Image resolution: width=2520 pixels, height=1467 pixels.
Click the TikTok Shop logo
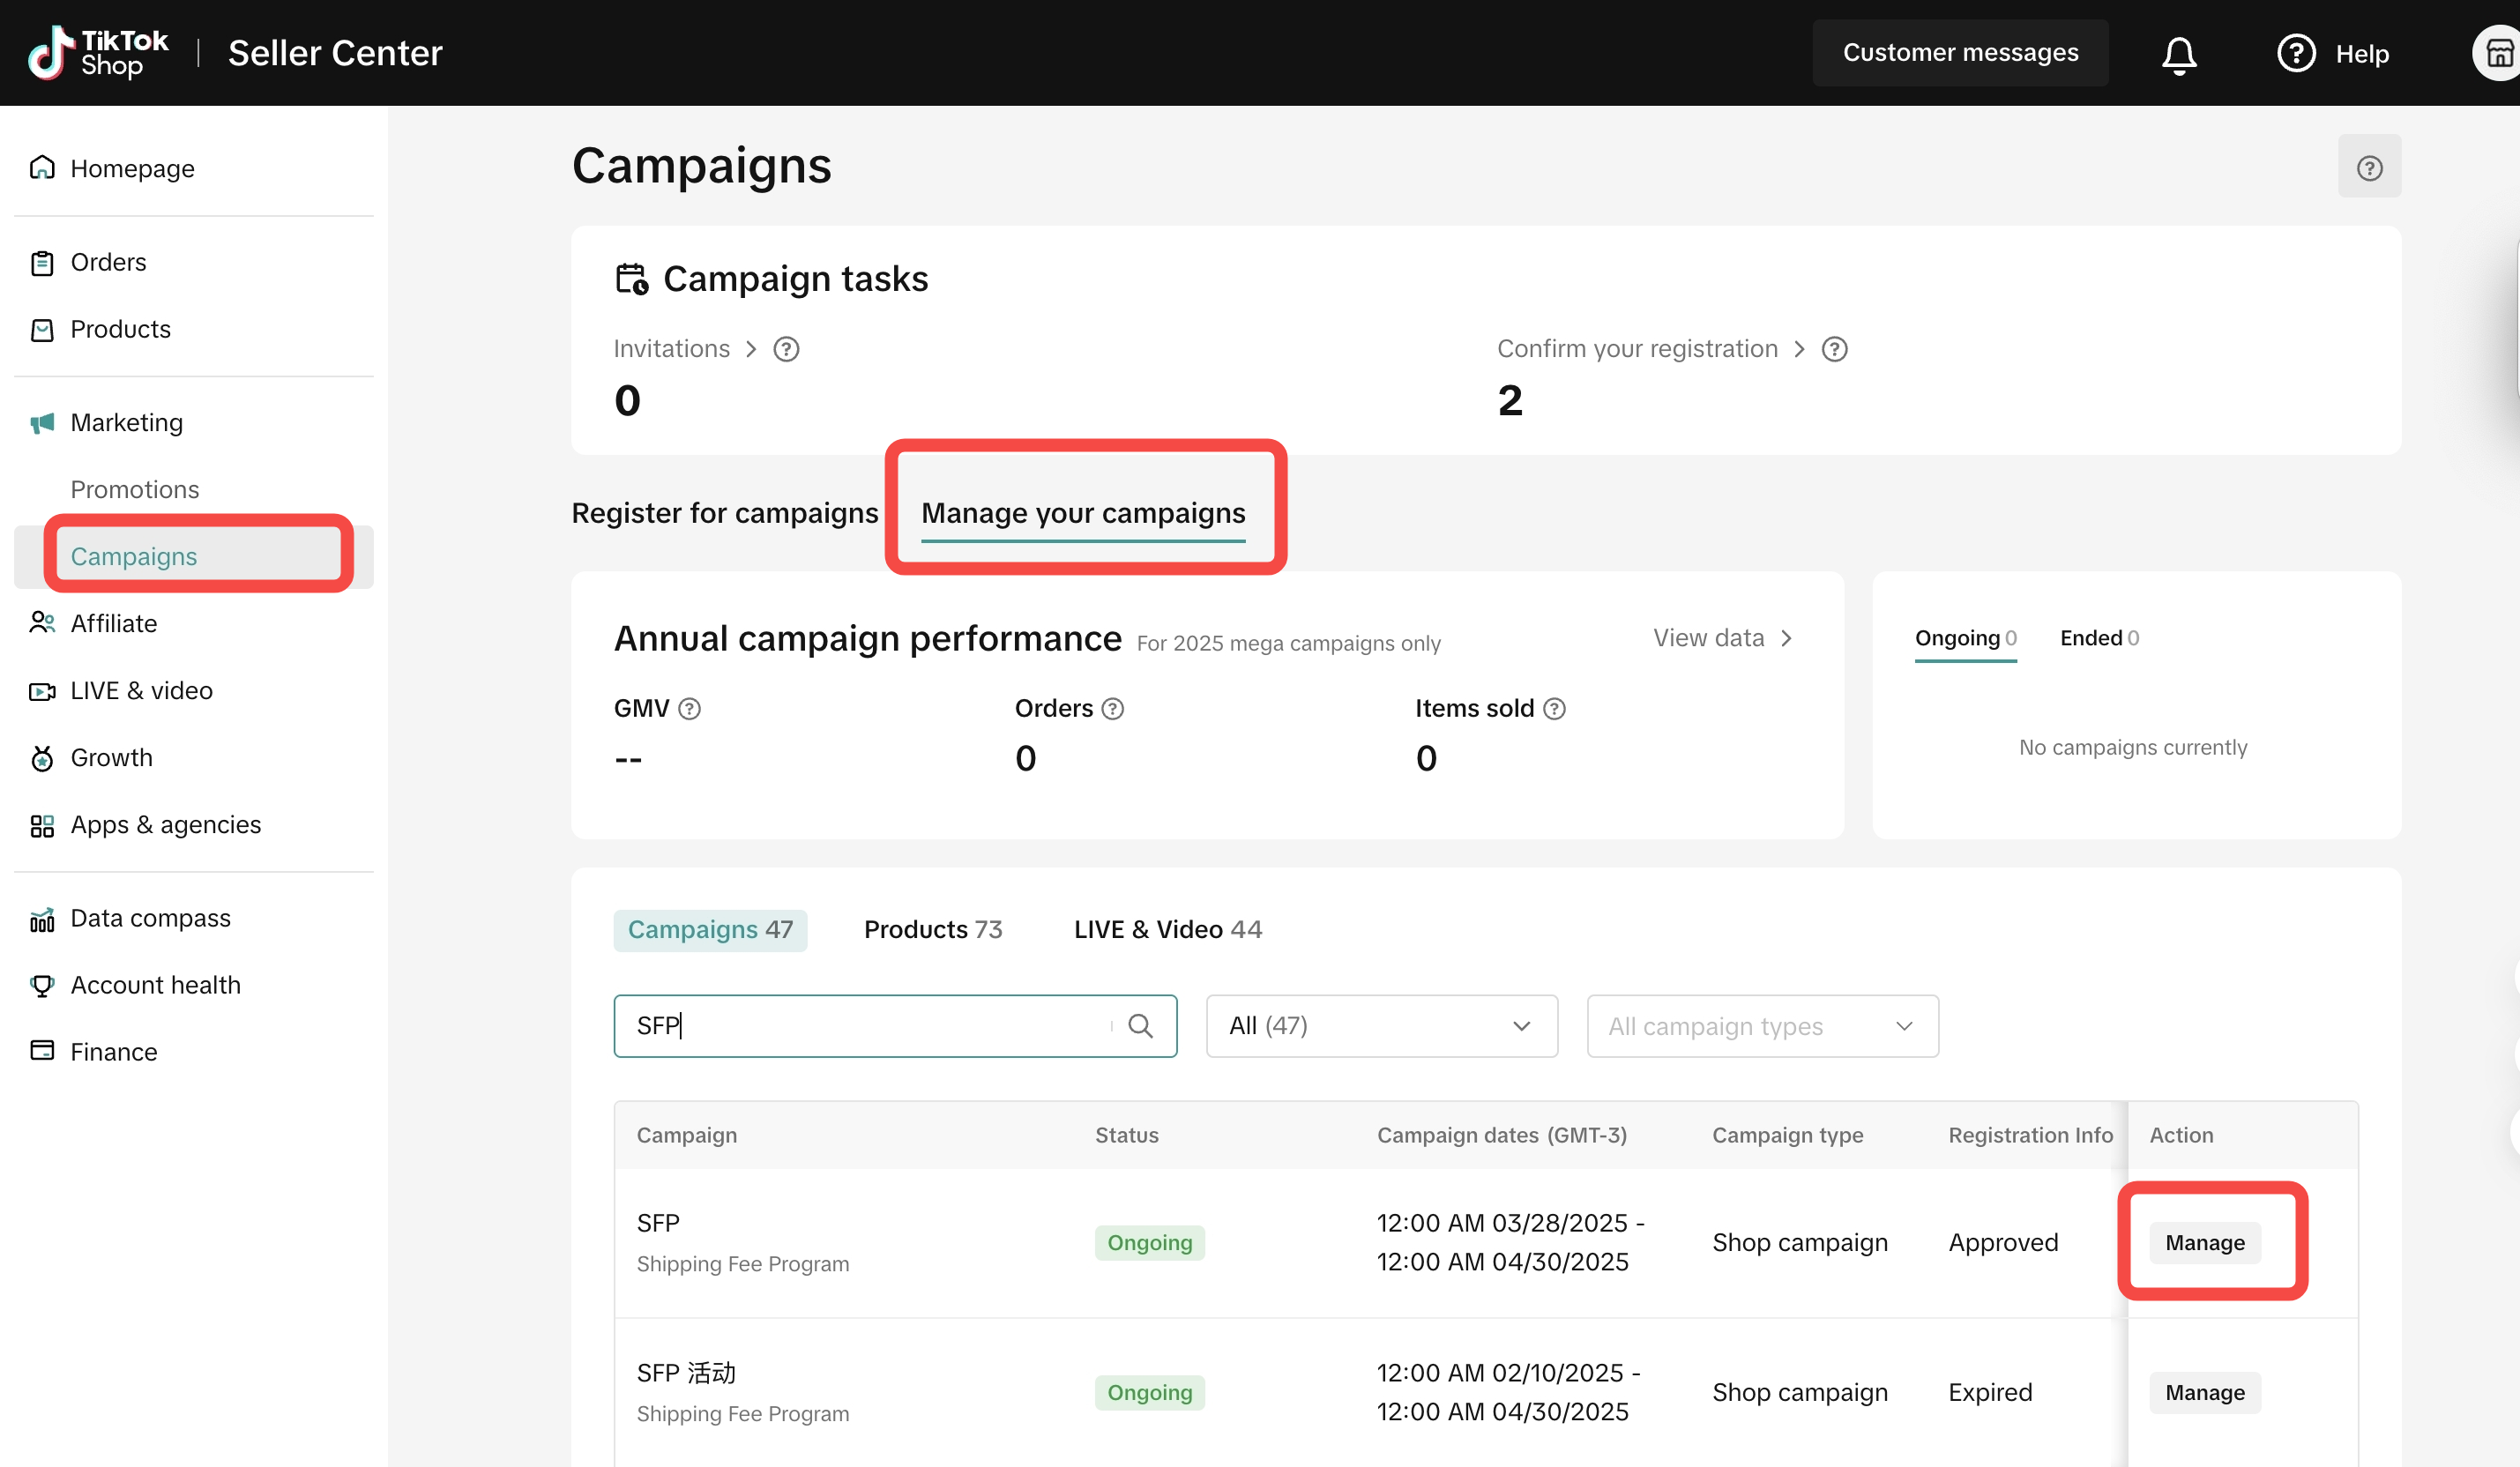(x=98, y=53)
